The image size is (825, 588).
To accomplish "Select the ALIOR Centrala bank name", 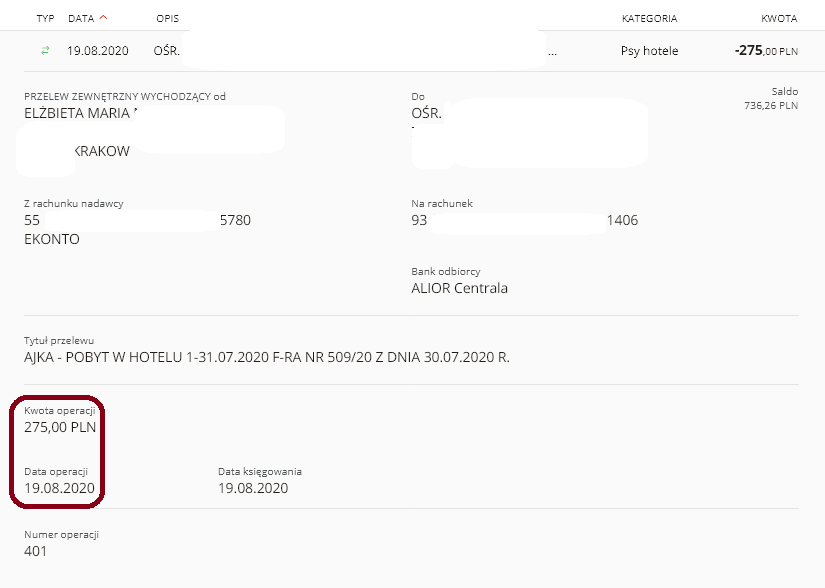I will (x=459, y=288).
